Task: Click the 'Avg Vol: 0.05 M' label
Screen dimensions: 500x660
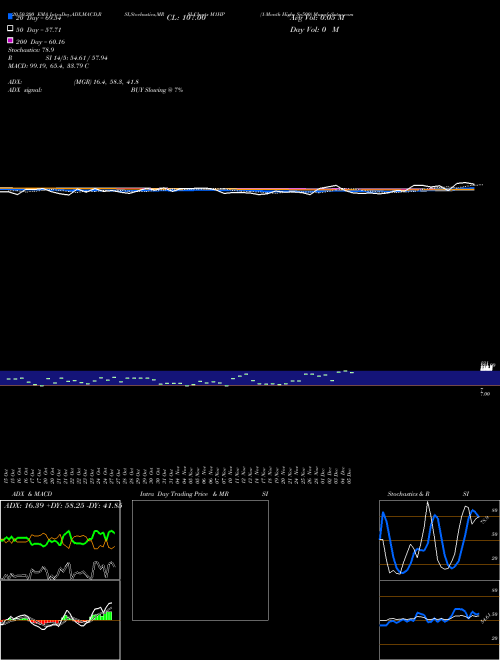Action: [x=317, y=18]
